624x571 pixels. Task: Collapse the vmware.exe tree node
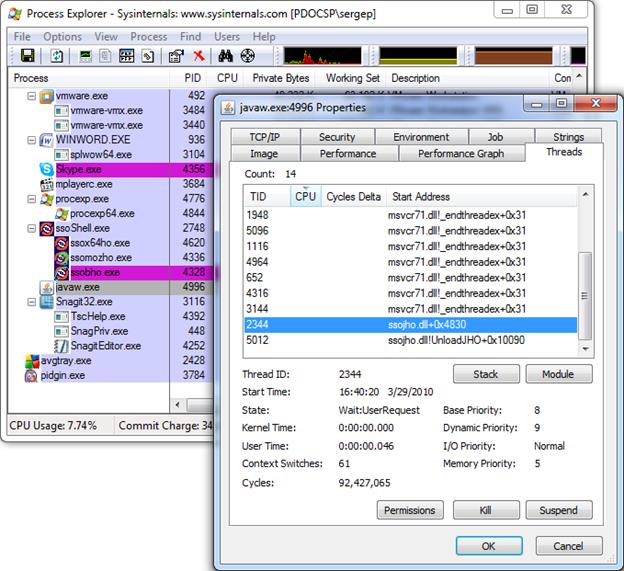[x=31, y=96]
